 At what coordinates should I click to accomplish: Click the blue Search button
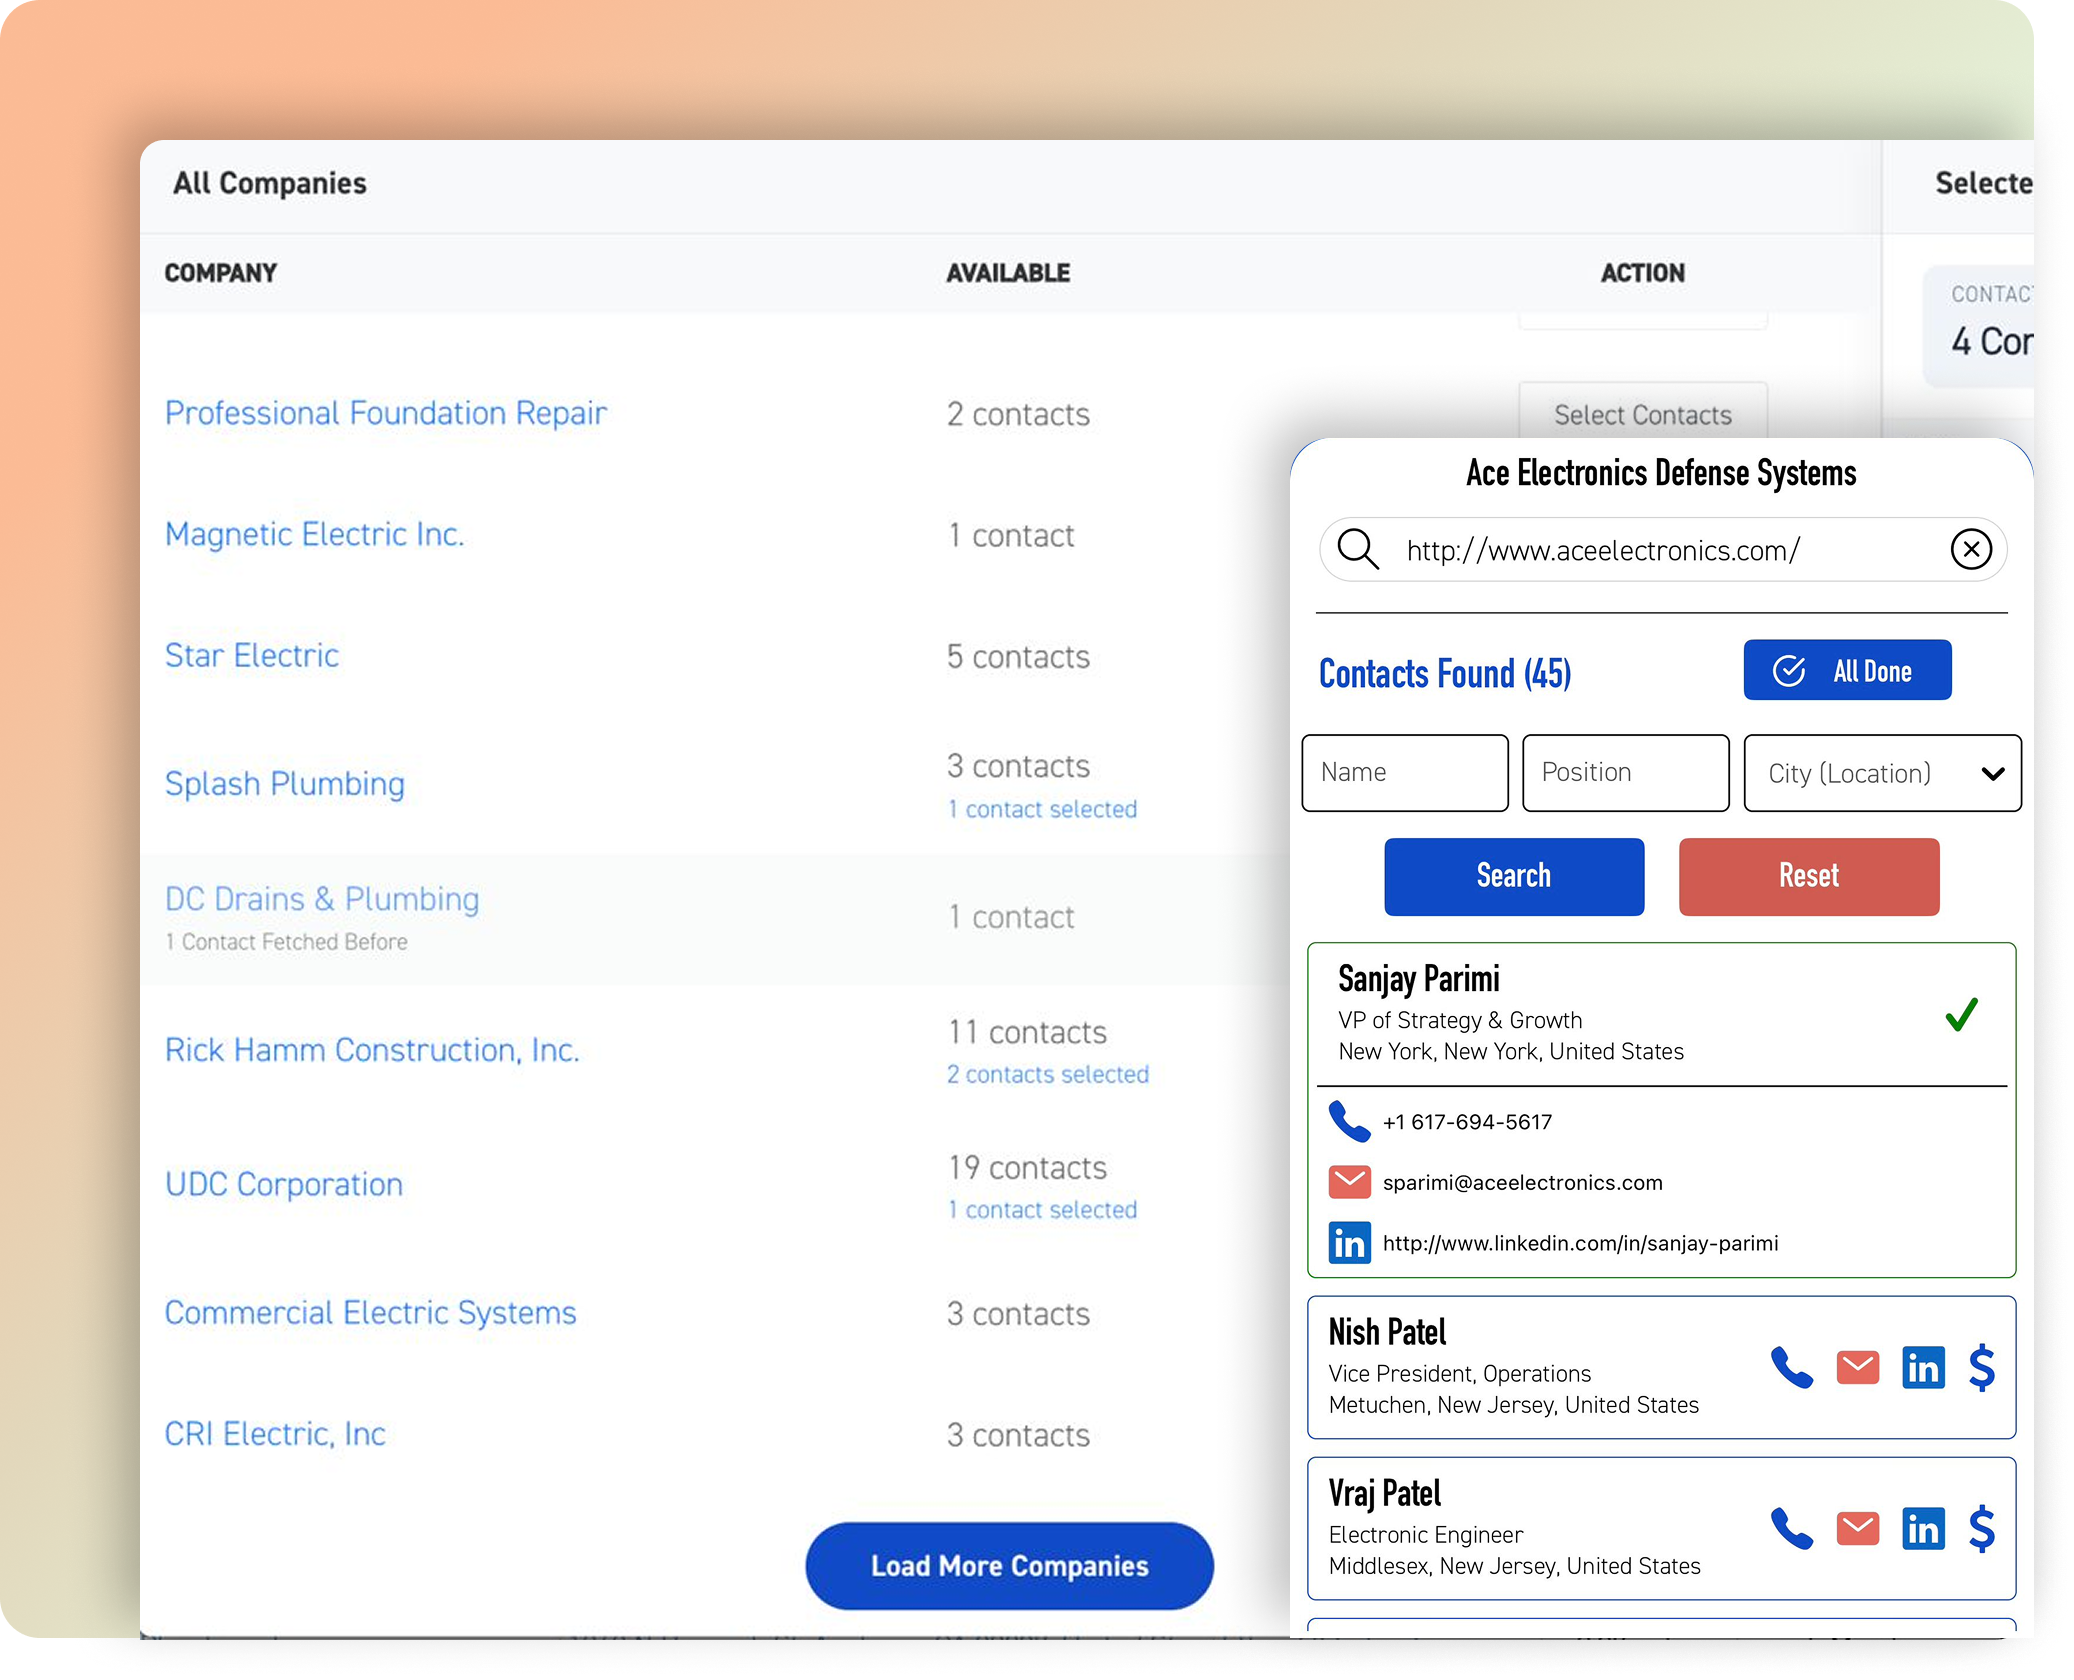tap(1513, 876)
